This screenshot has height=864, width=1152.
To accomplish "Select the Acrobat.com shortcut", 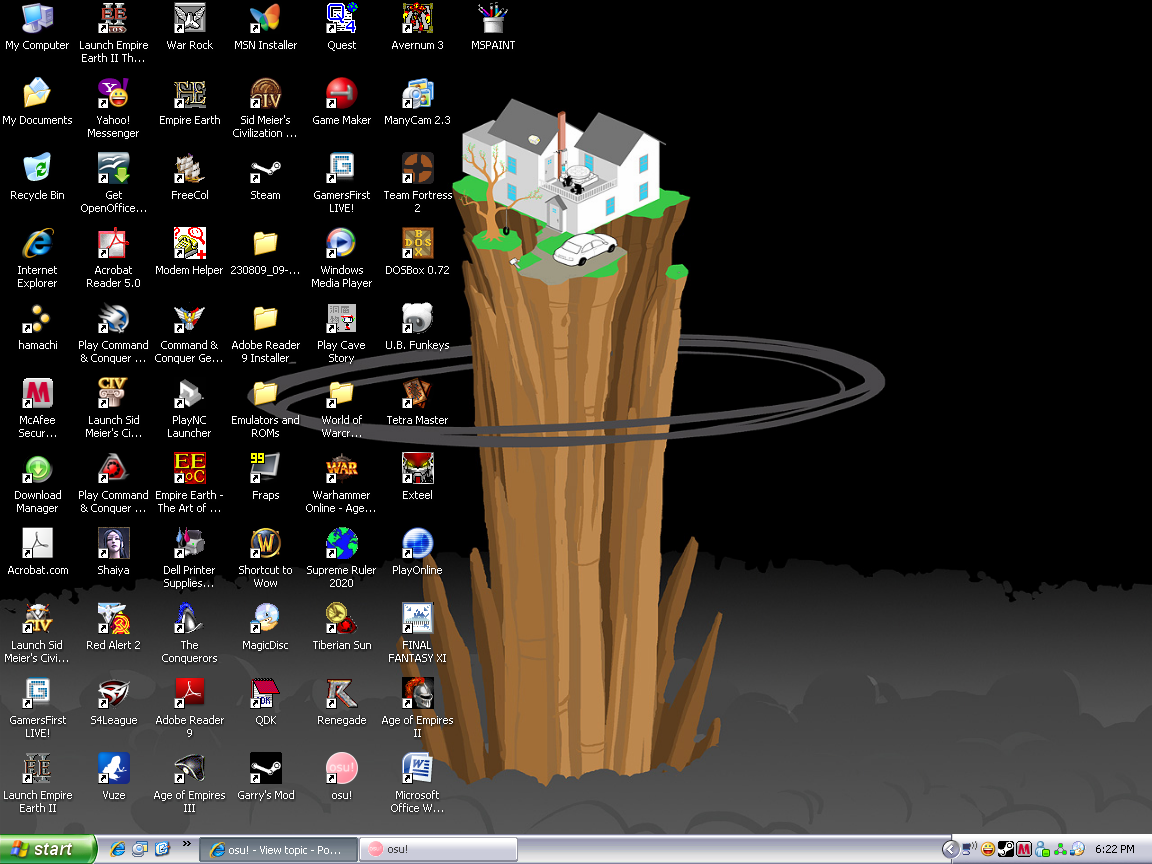I will (37, 552).
